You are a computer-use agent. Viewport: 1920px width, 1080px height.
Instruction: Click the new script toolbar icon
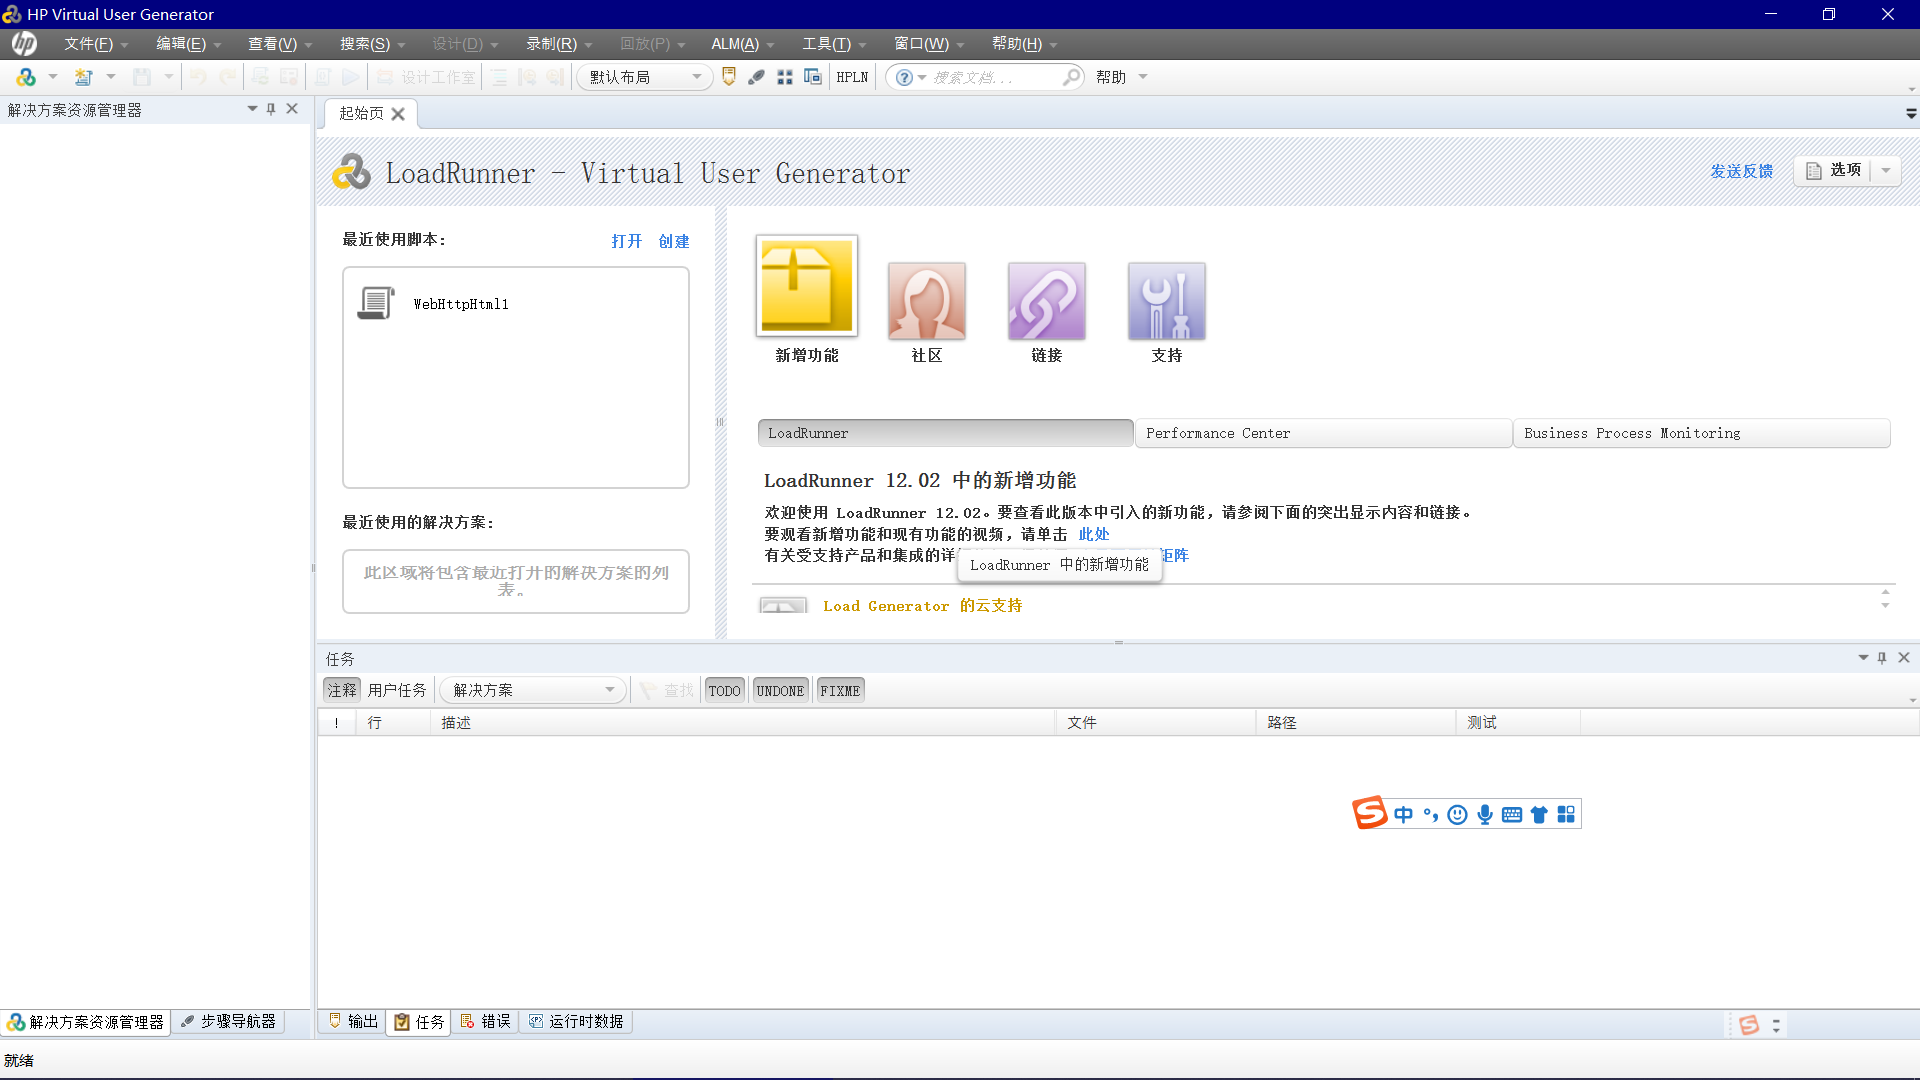point(84,77)
